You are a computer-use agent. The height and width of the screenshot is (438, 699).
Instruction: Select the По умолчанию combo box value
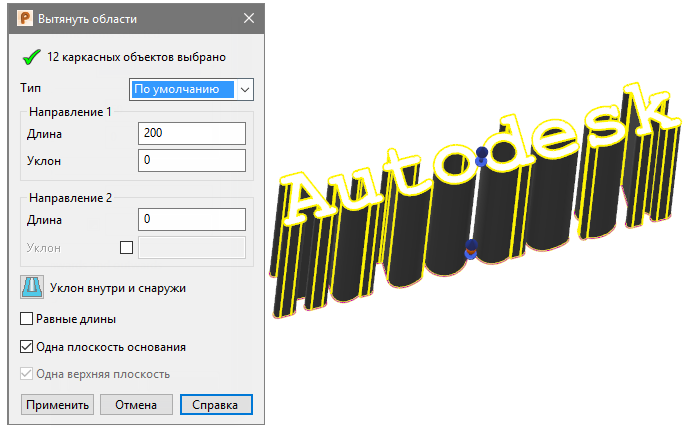(183, 90)
